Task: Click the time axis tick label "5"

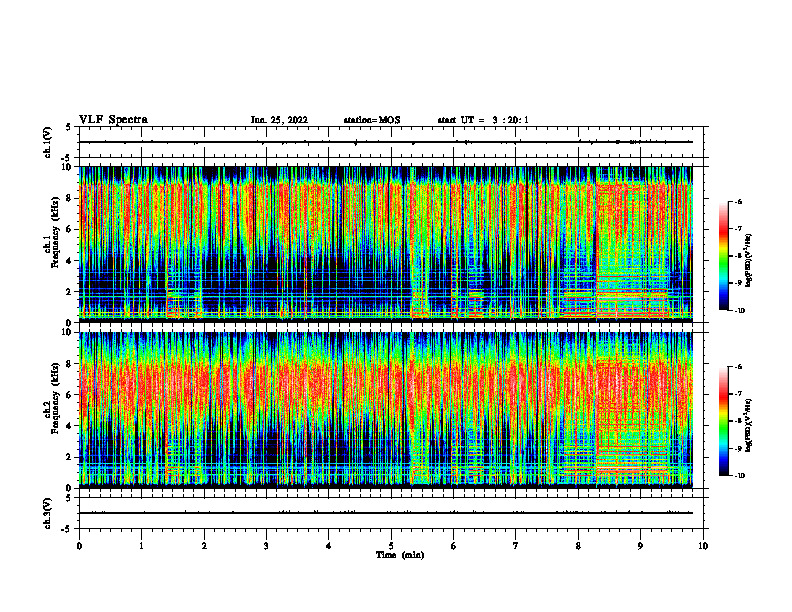Action: tap(391, 546)
